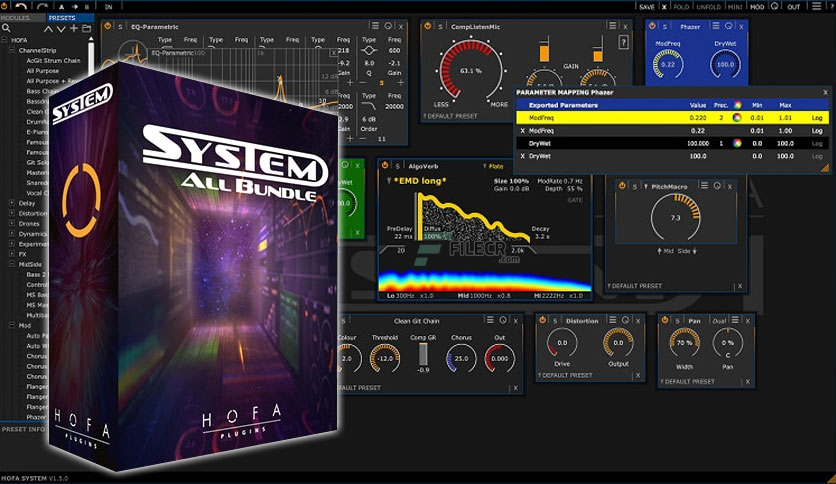The height and width of the screenshot is (484, 836).
Task: Expand the Delay preset folder
Action: click(x=12, y=203)
